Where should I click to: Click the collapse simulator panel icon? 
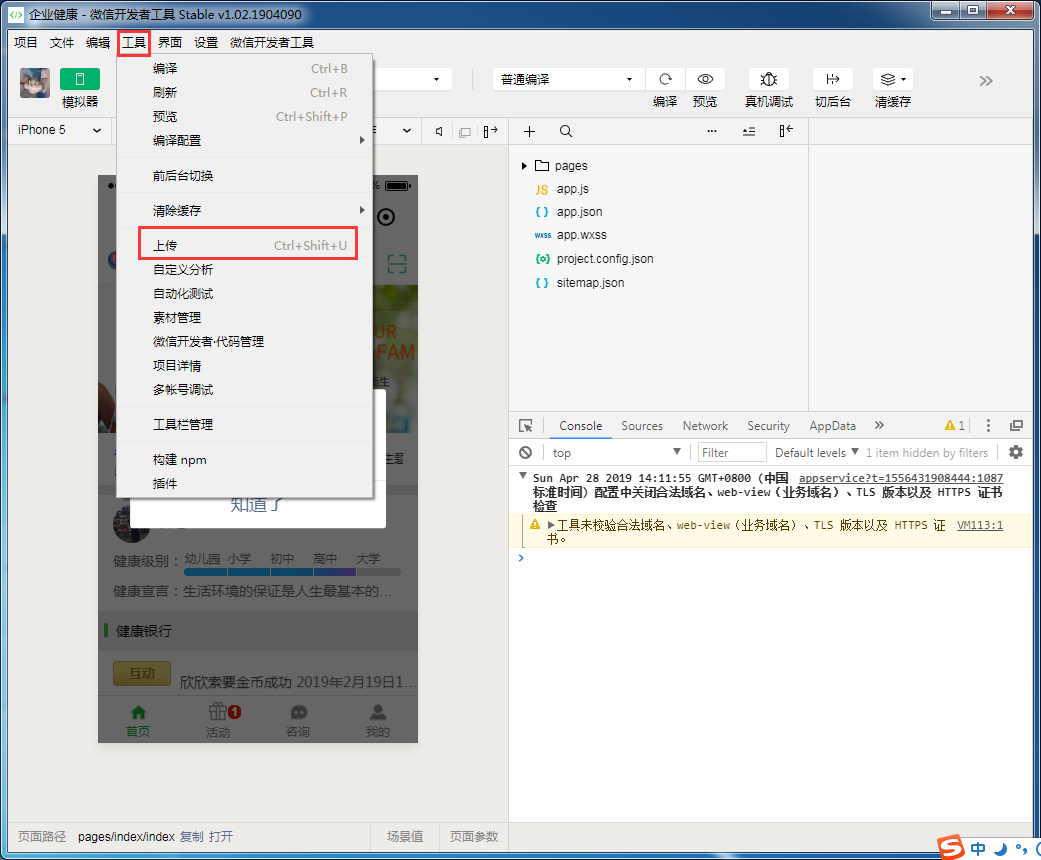pyautogui.click(x=491, y=131)
